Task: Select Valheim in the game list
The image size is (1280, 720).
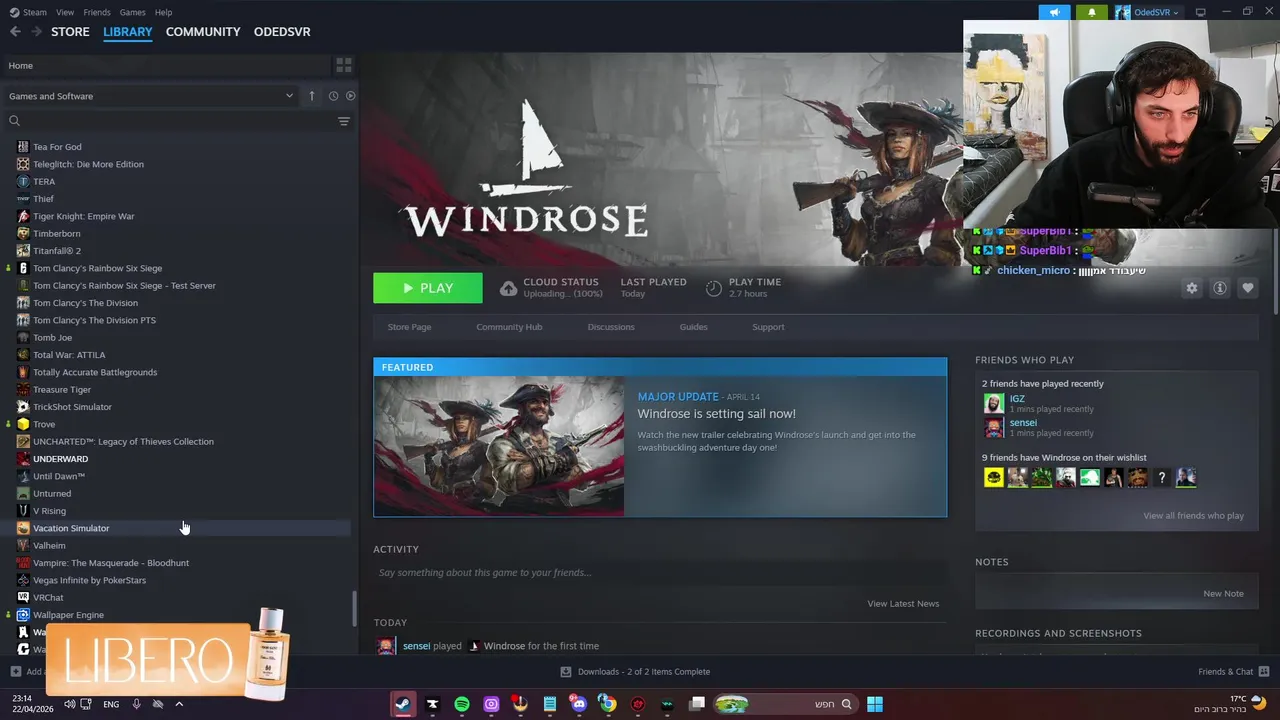Action: pos(49,546)
